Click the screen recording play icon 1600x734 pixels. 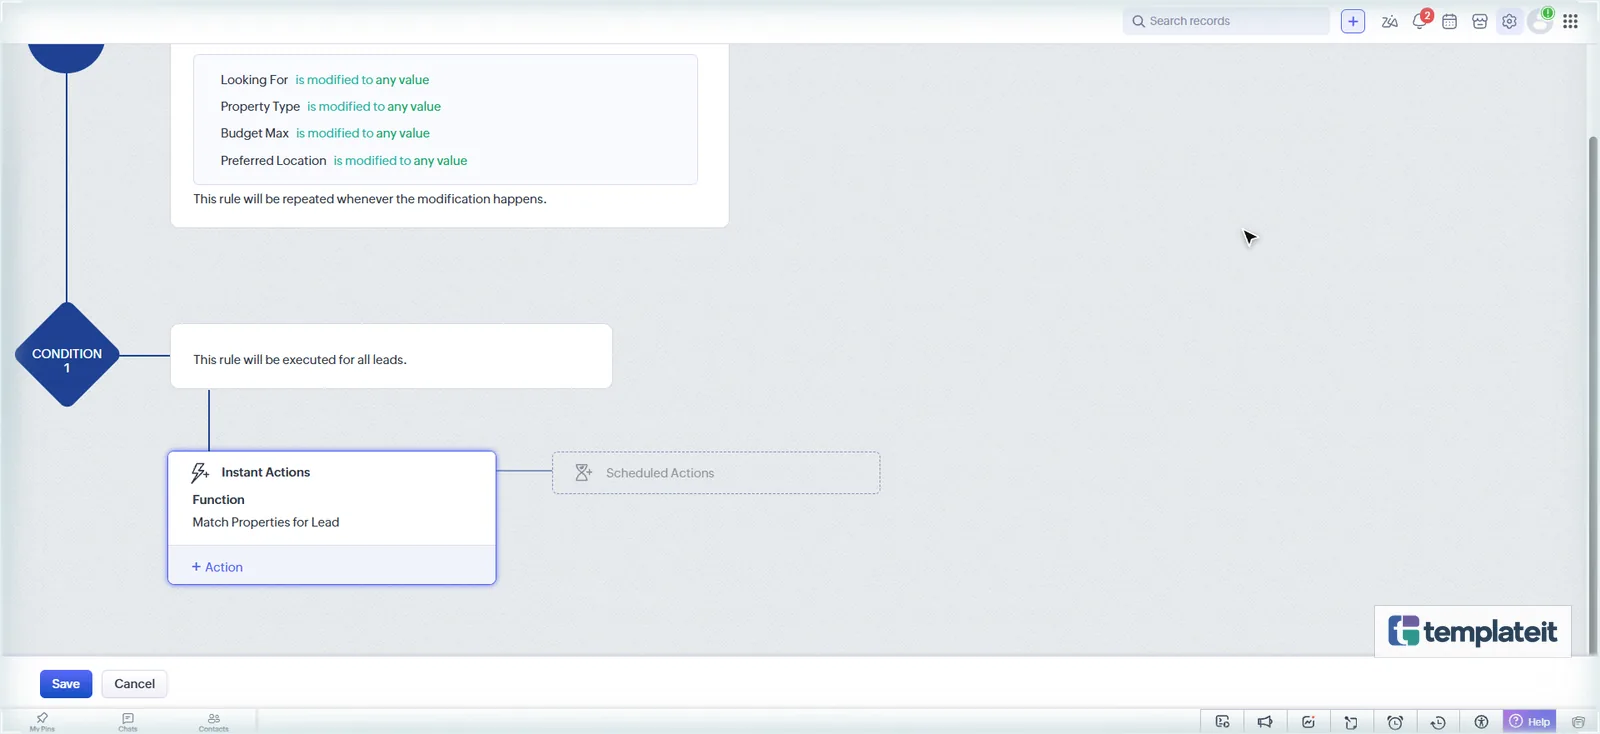[x=1222, y=722]
